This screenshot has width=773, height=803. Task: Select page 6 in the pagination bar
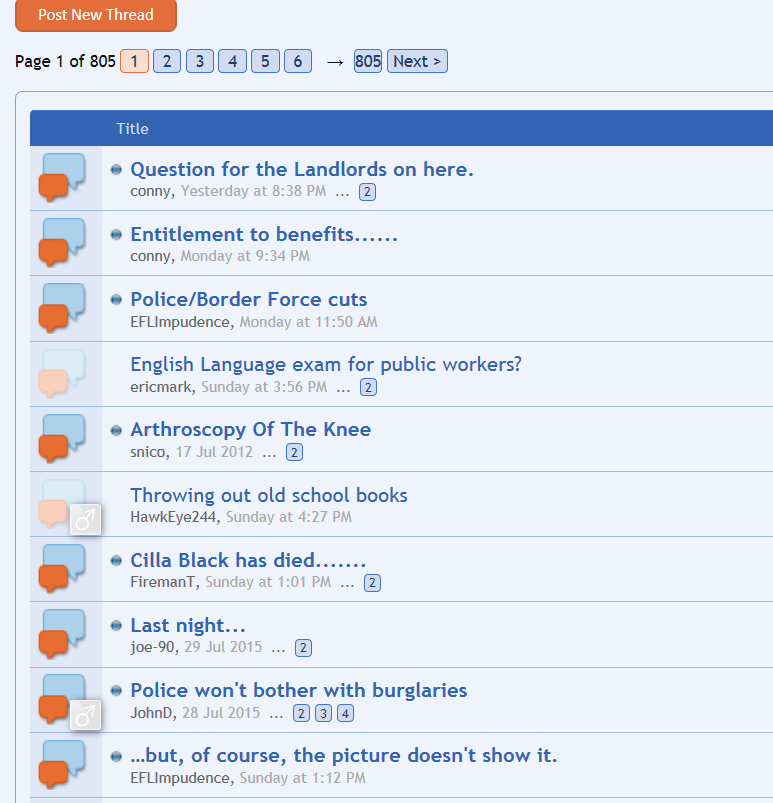click(297, 61)
